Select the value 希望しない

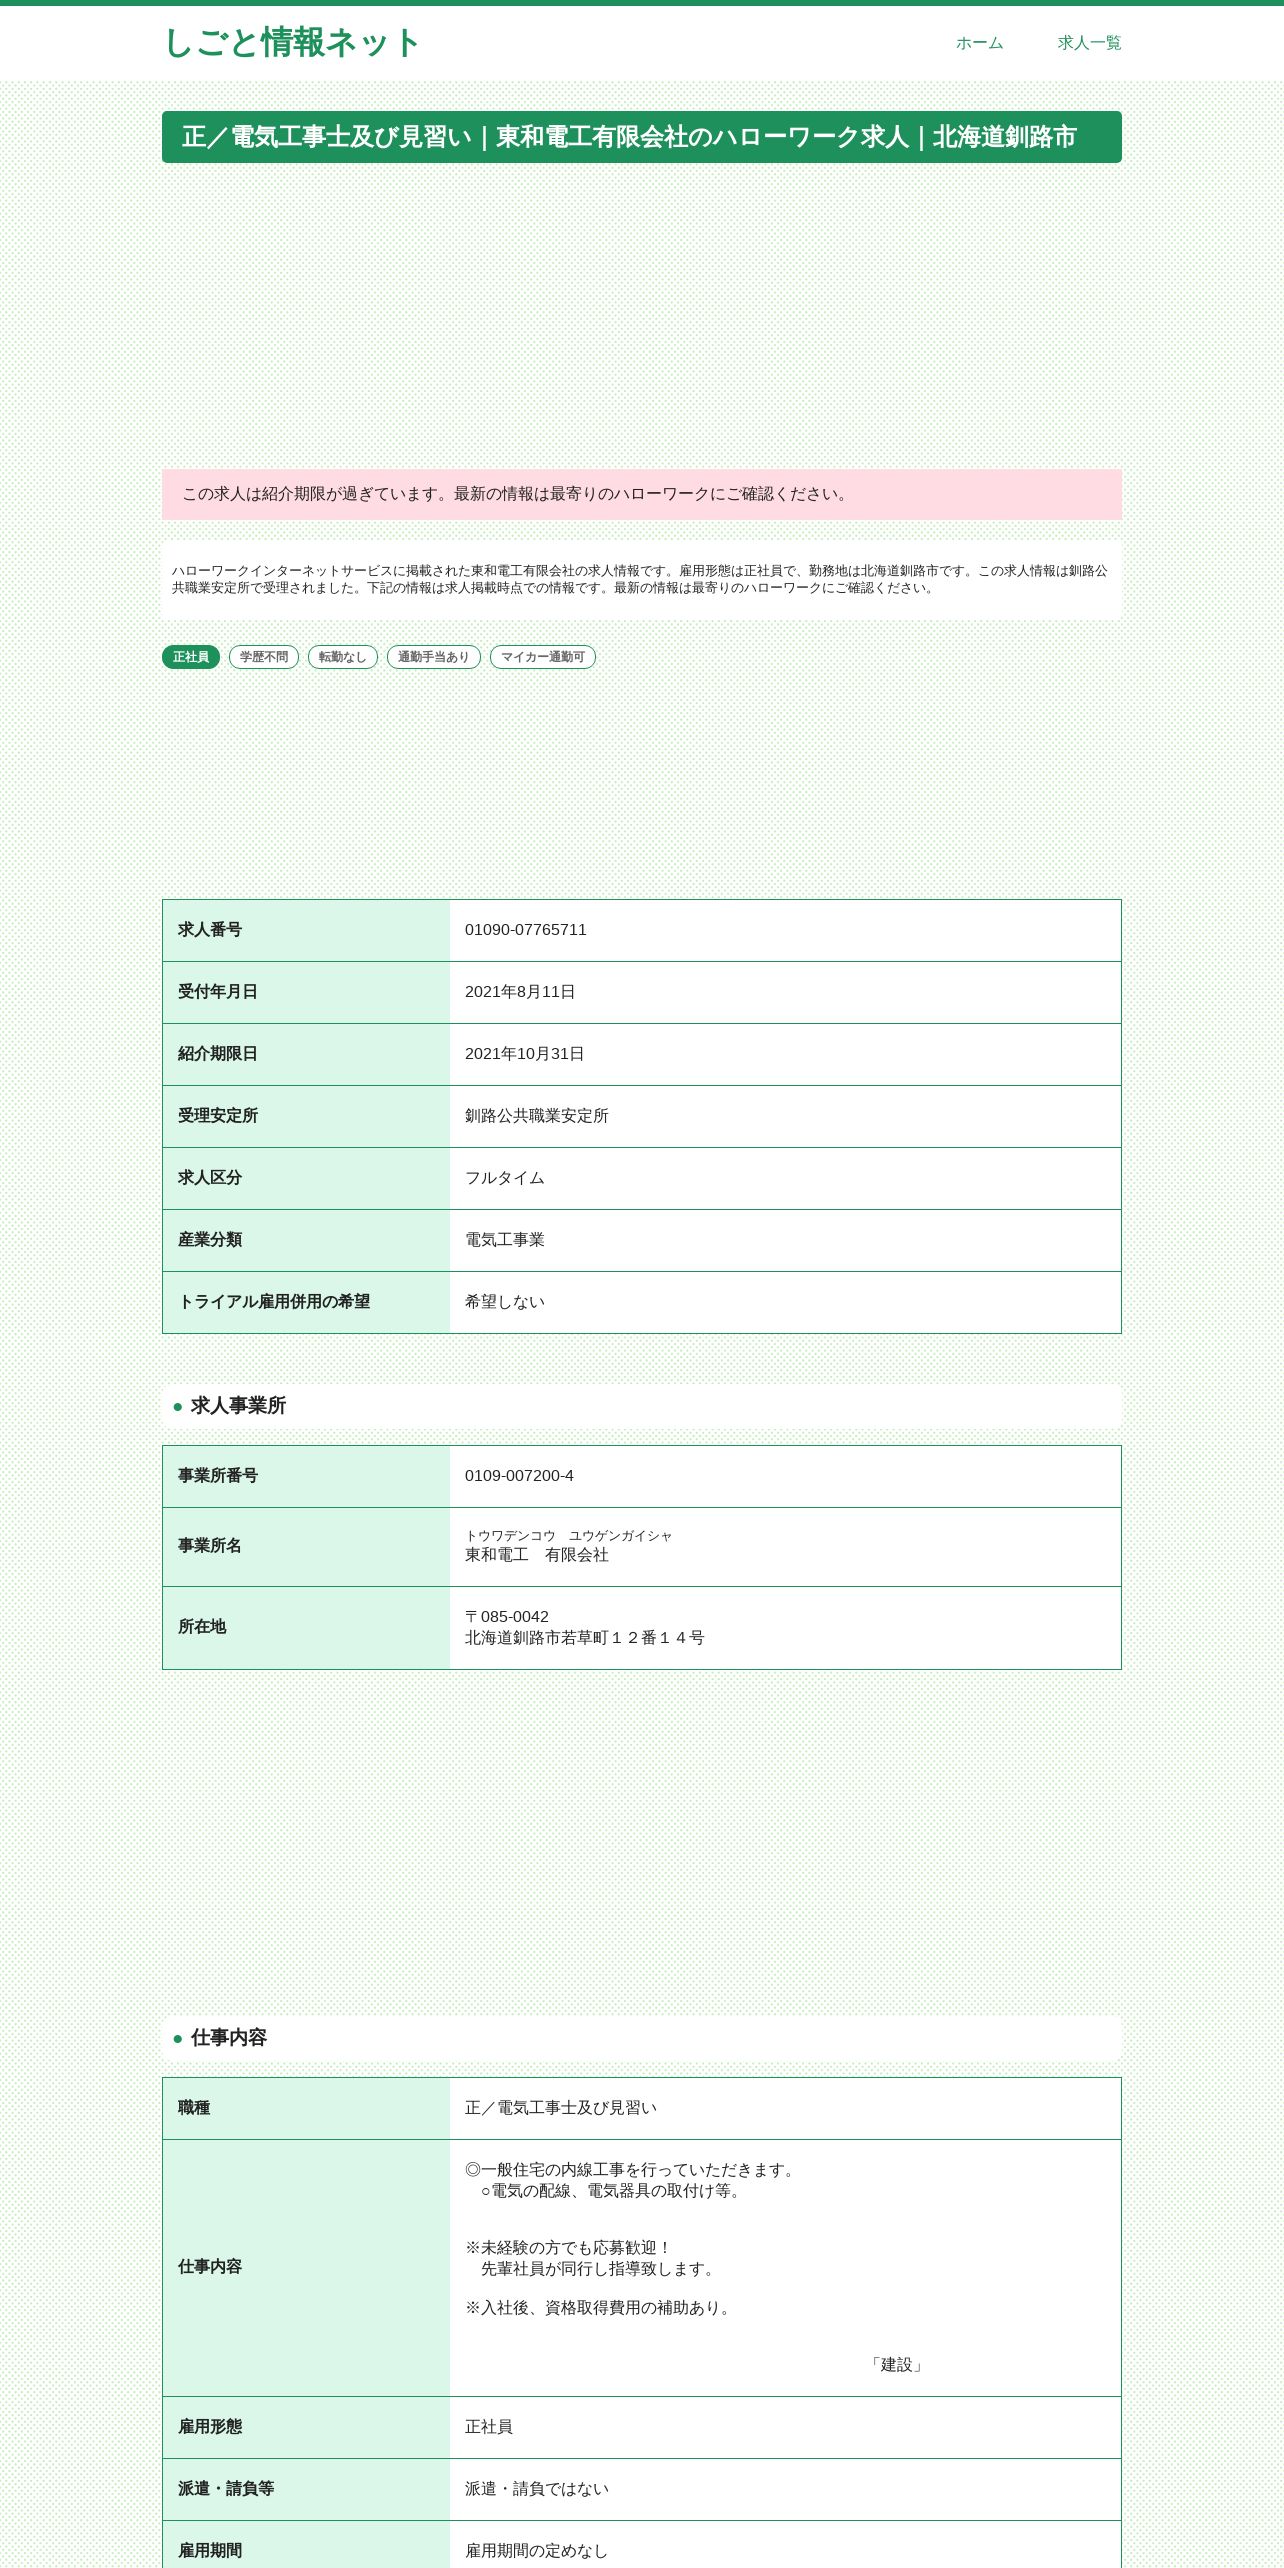[505, 1302]
